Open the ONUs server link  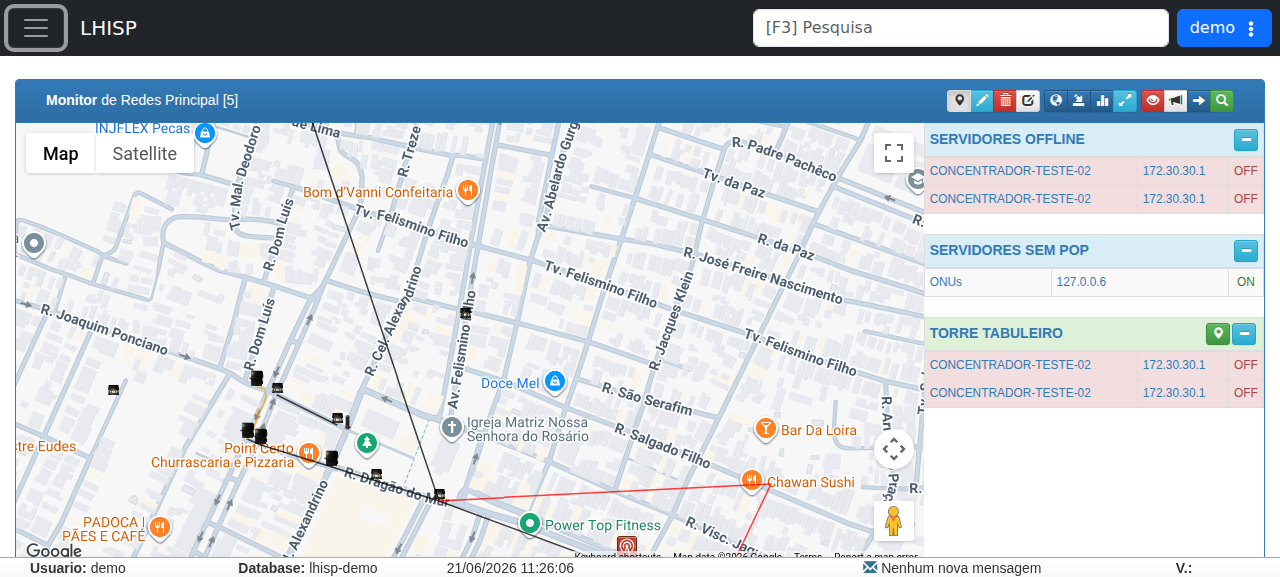pyautogui.click(x=946, y=282)
